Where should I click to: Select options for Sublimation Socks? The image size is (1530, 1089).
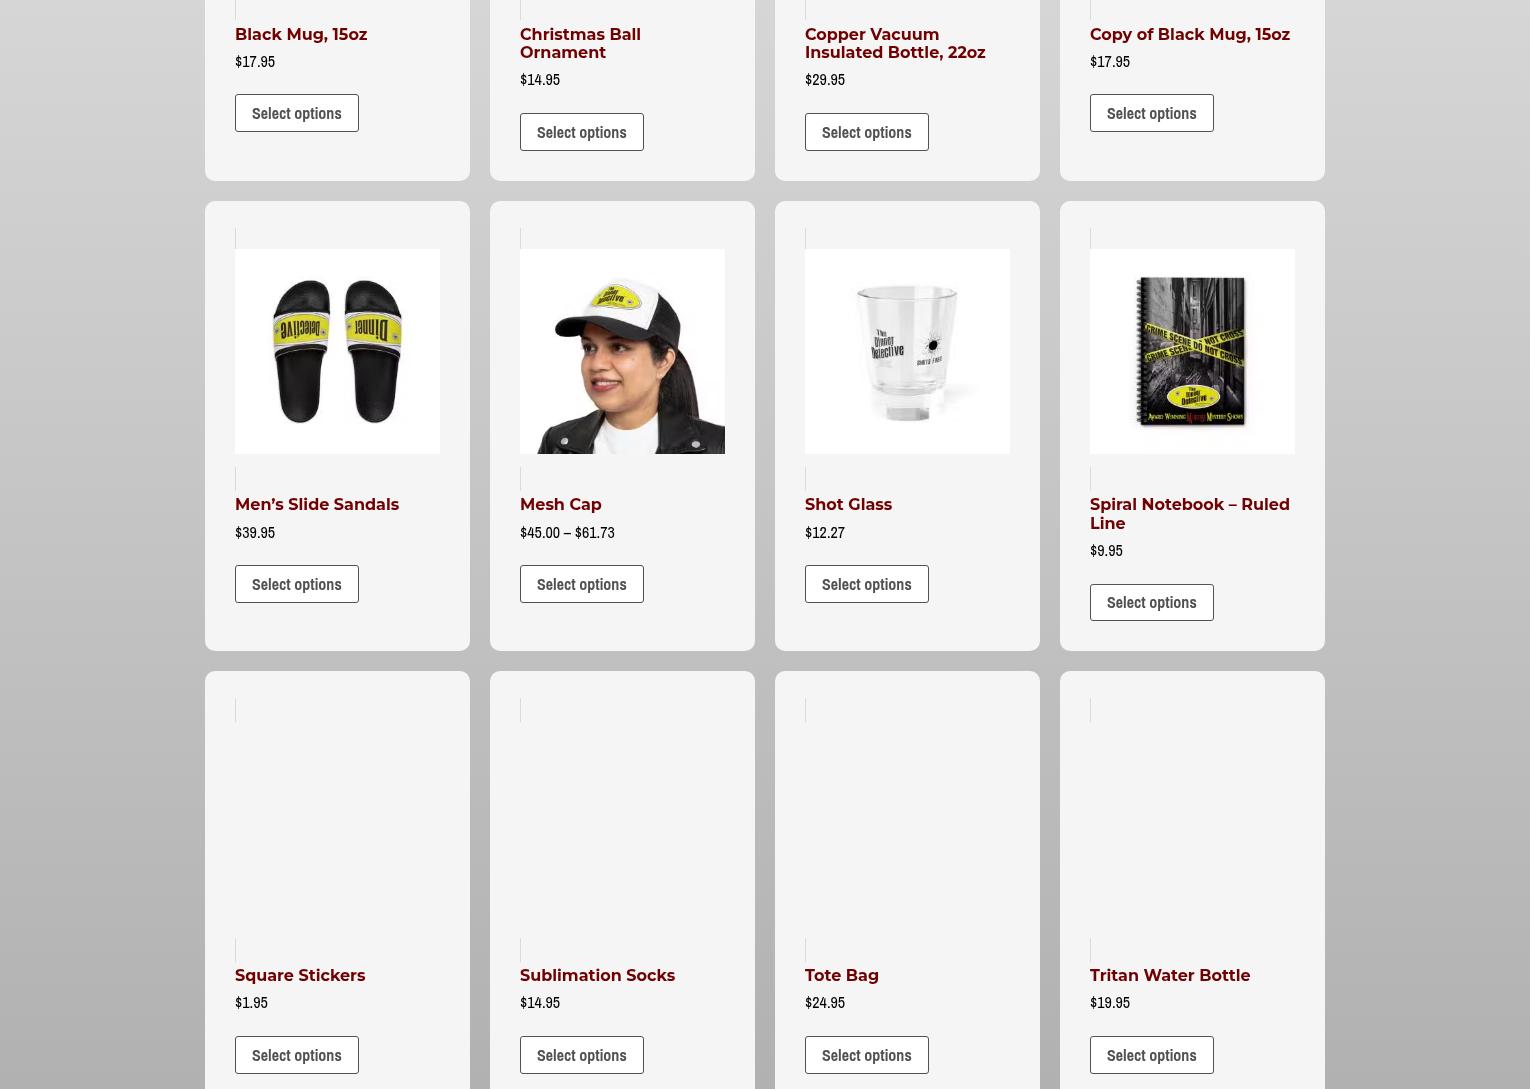click(582, 1055)
